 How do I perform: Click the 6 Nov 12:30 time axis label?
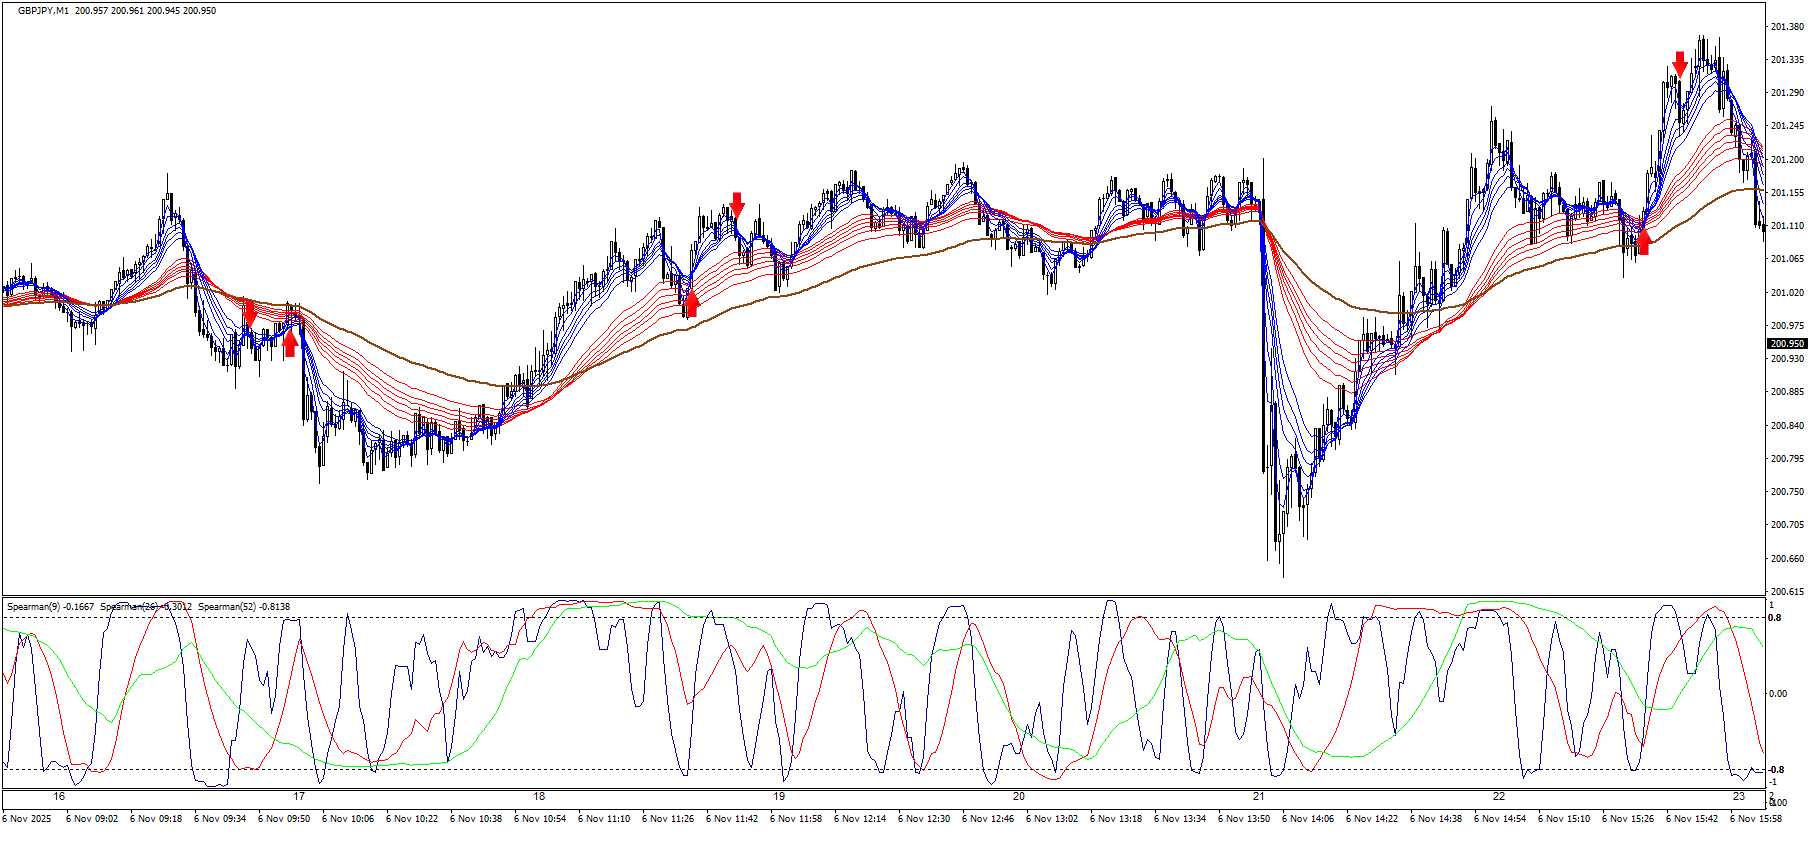point(924,819)
